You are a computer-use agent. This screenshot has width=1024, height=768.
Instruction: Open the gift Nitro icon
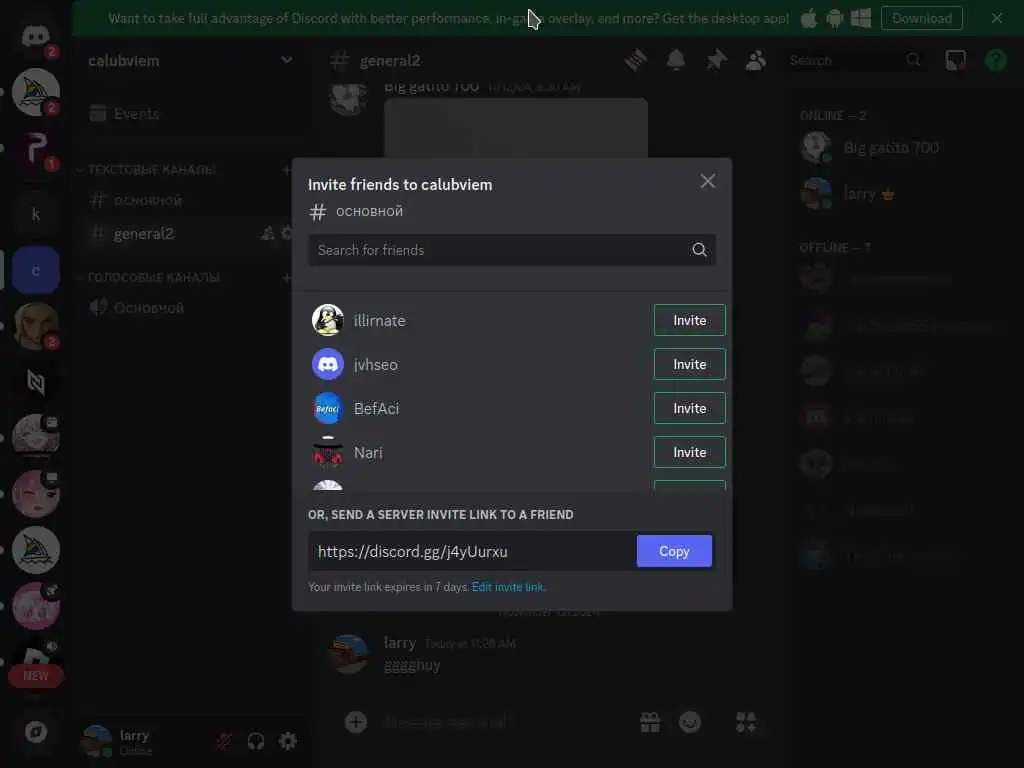650,722
